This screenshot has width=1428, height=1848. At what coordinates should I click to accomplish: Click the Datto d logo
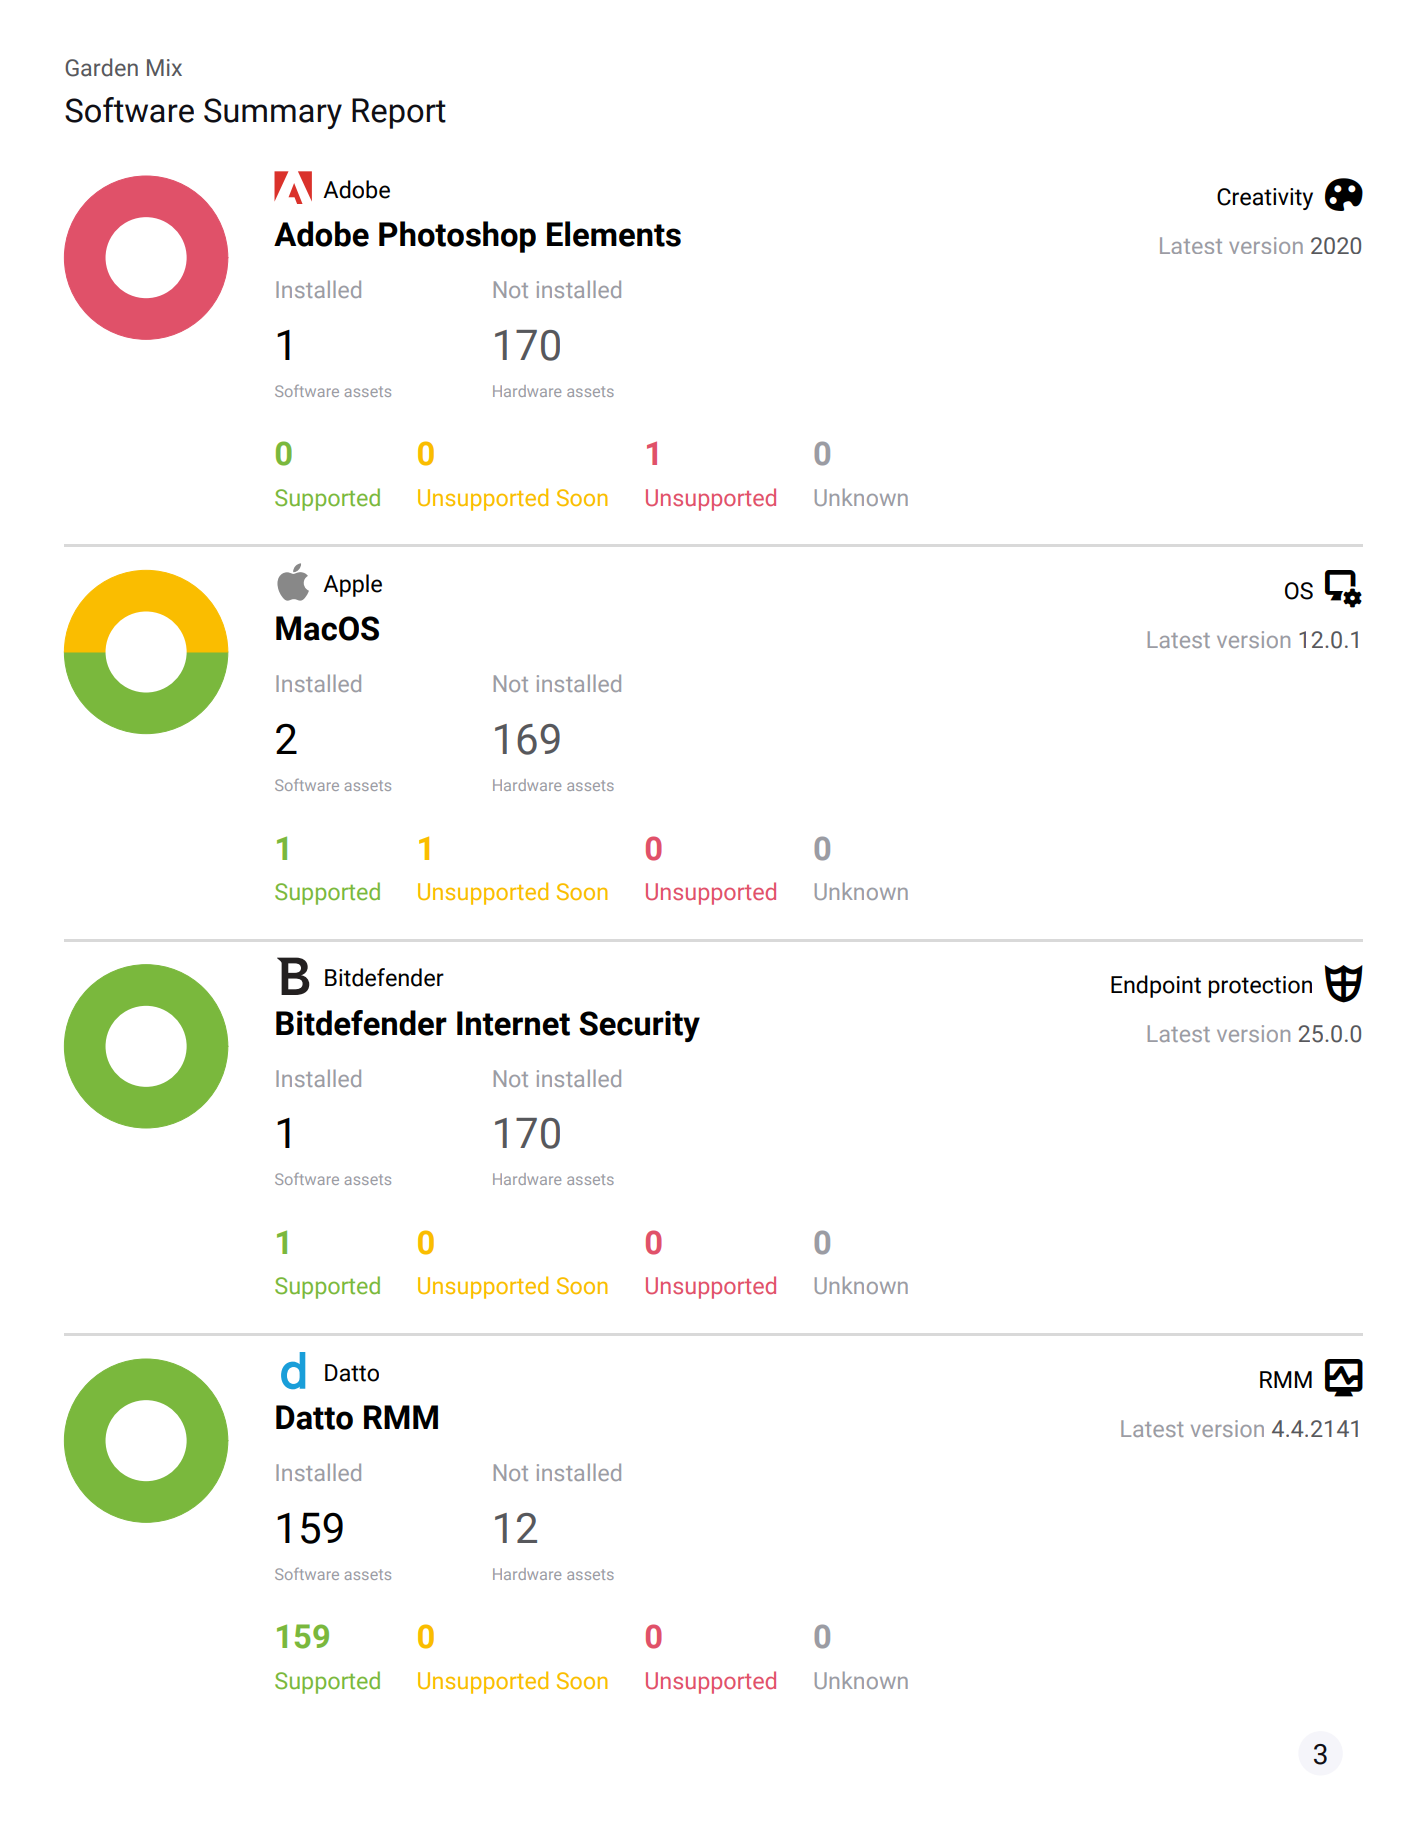click(x=293, y=1371)
